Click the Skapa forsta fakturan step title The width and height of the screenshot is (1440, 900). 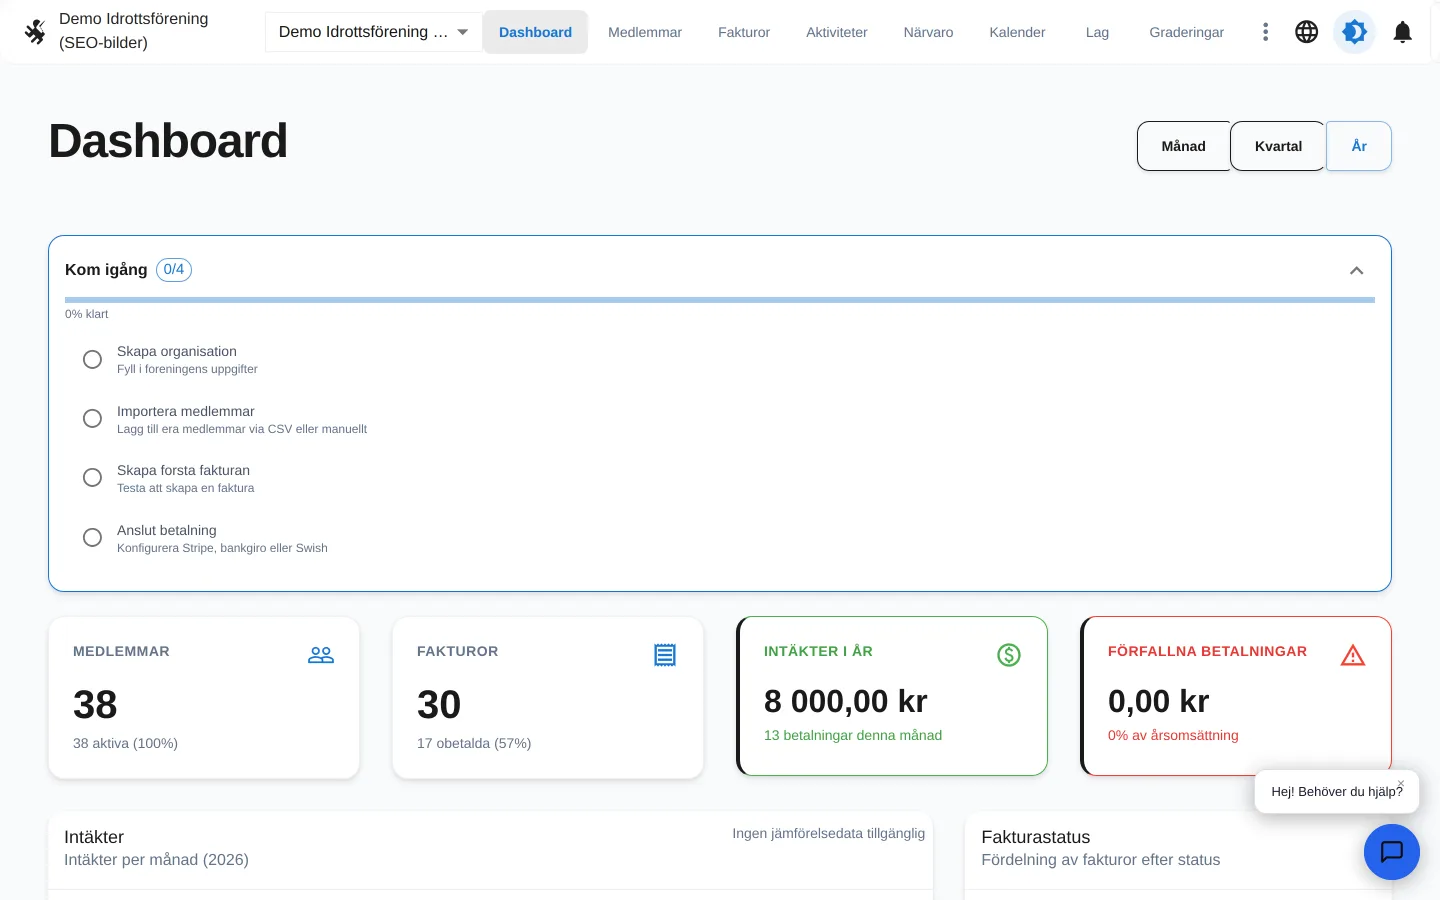pos(183,471)
